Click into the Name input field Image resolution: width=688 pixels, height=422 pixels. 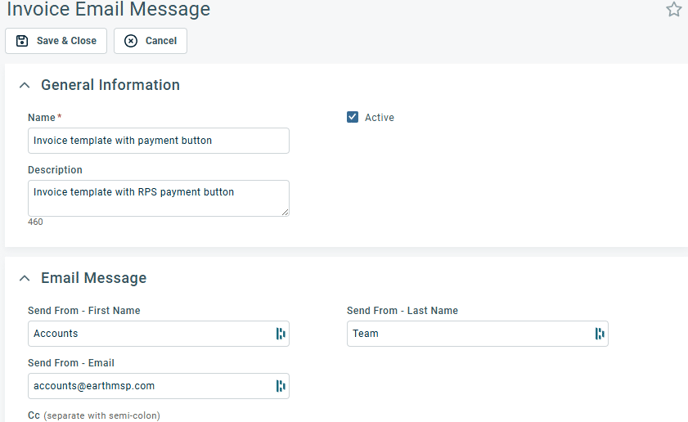(158, 141)
